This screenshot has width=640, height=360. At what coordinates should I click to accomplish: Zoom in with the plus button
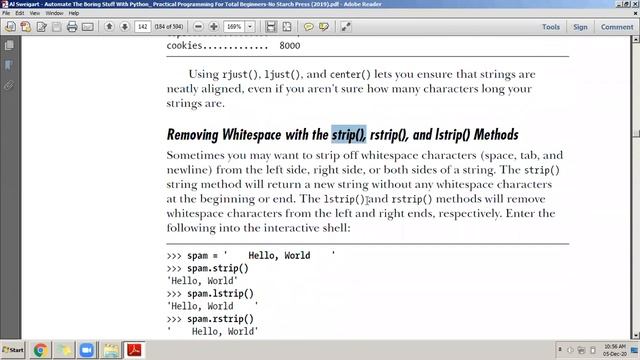point(213,27)
